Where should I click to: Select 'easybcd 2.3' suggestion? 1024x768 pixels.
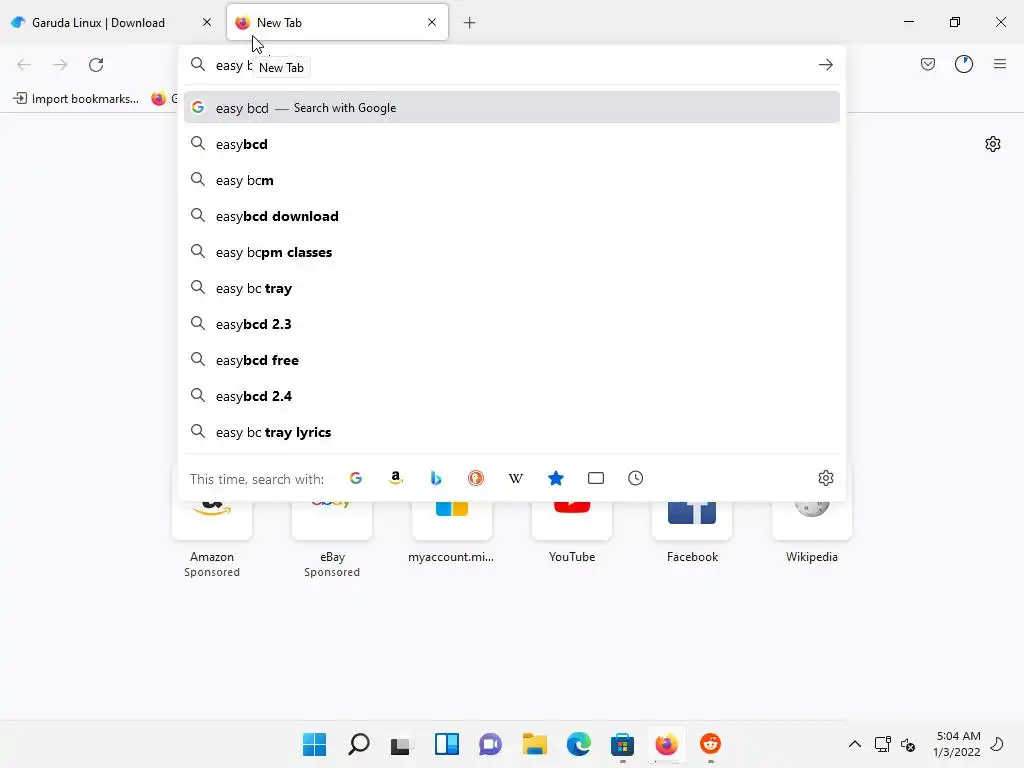click(511, 324)
